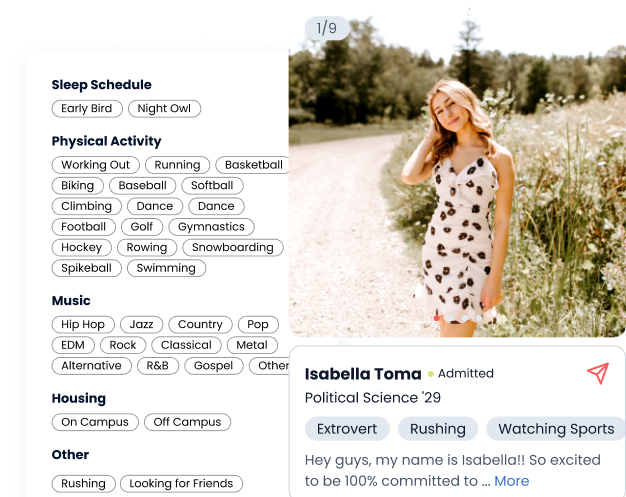Select the Jazz music chip
The width and height of the screenshot is (626, 497).
[142, 325]
